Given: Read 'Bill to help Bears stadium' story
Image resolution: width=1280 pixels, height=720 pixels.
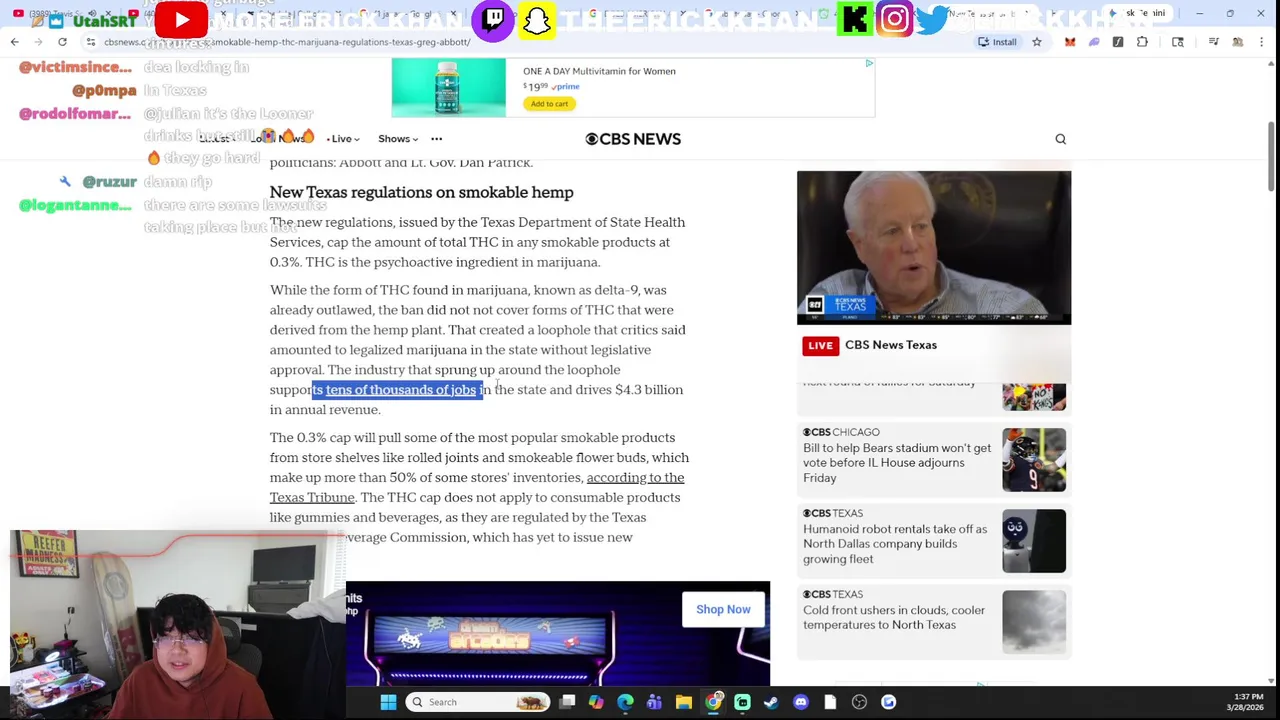Looking at the screenshot, I should click(897, 463).
